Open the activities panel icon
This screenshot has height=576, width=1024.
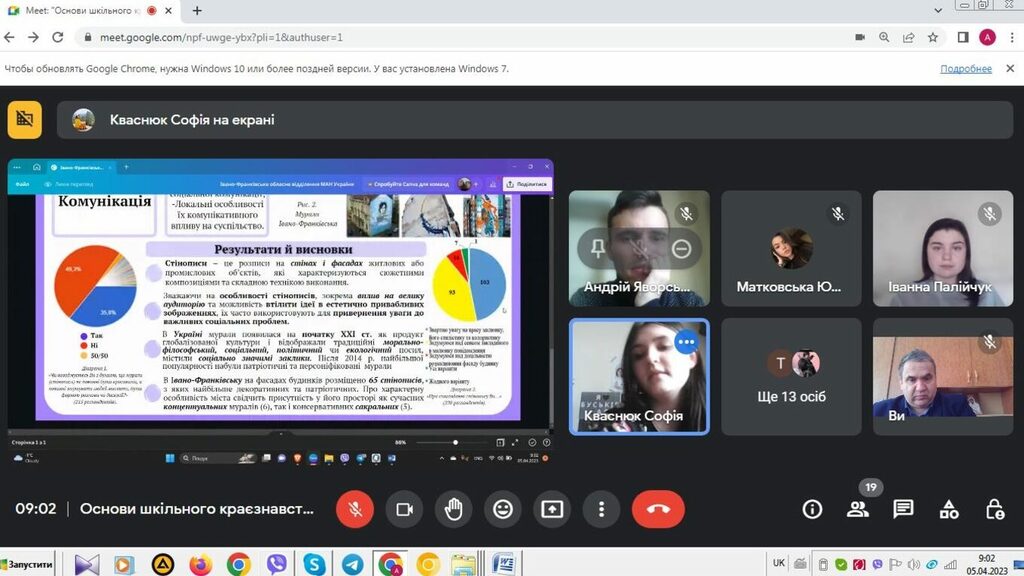pos(949,509)
